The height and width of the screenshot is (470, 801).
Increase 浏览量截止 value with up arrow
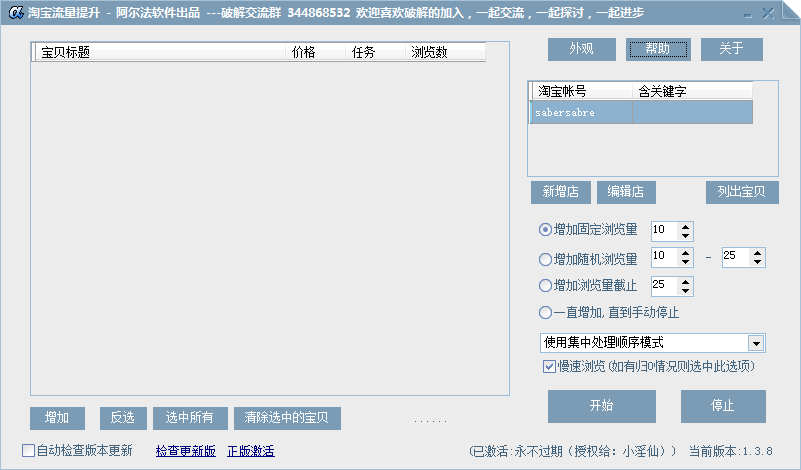click(x=685, y=281)
